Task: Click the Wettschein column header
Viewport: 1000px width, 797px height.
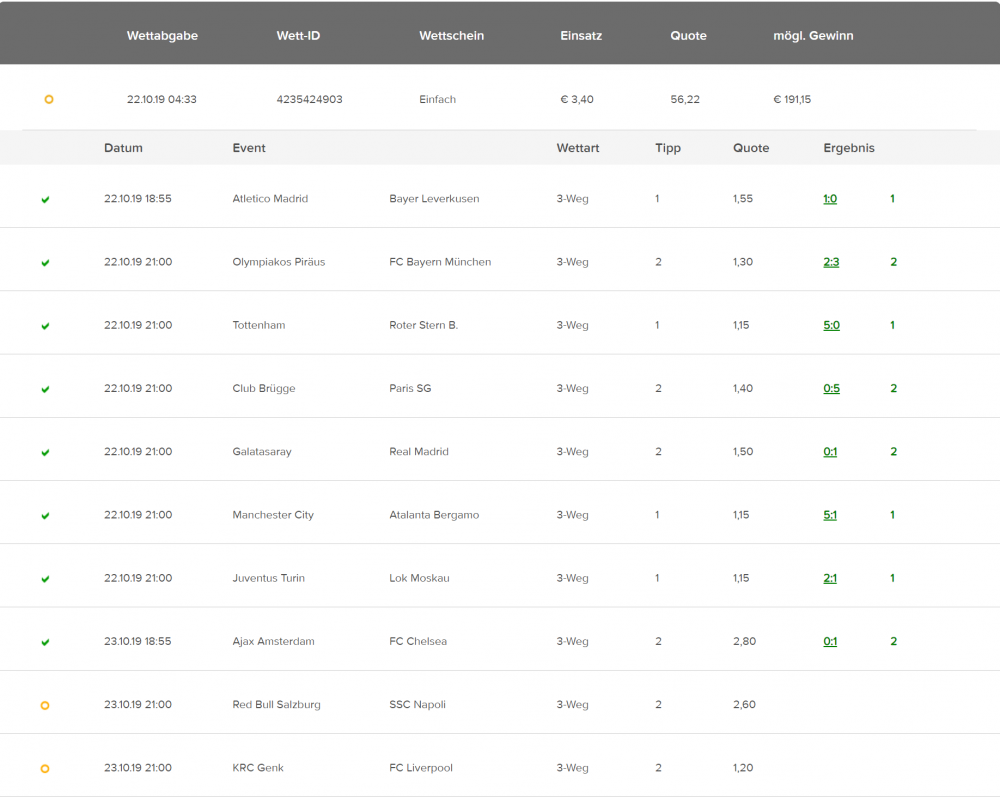Action: [x=452, y=36]
